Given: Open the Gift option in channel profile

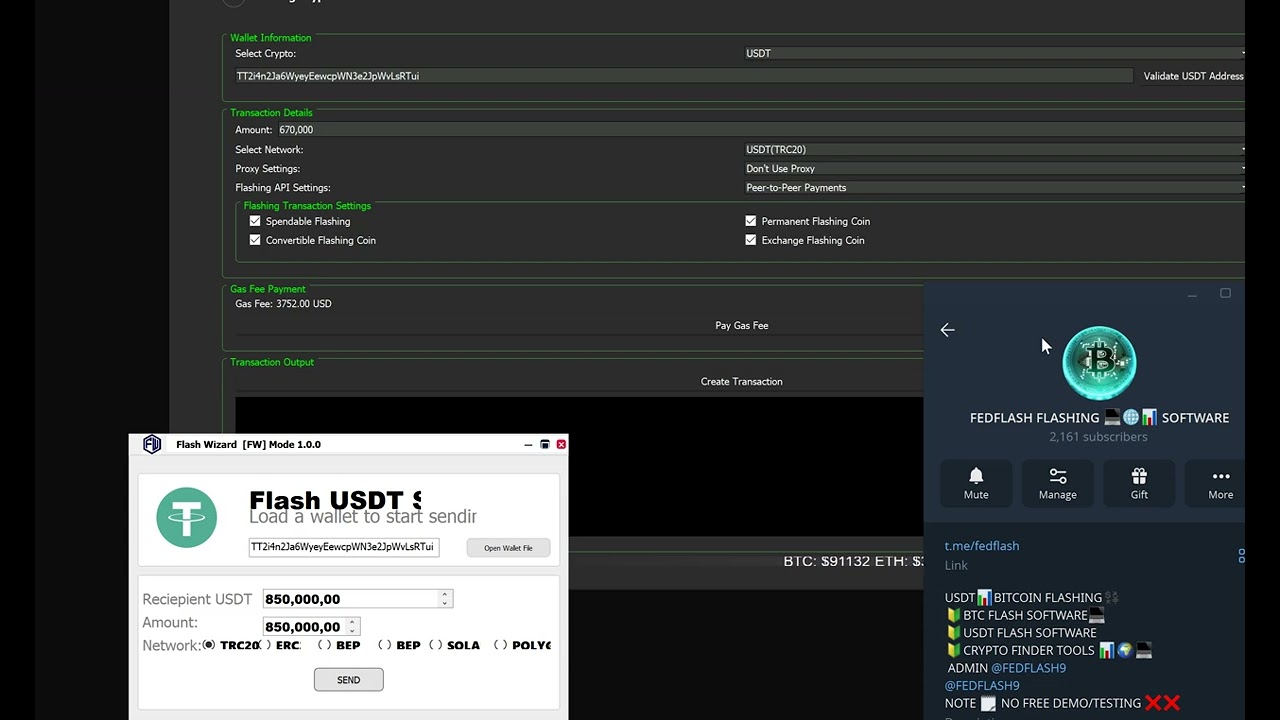Looking at the screenshot, I should pyautogui.click(x=1139, y=483).
